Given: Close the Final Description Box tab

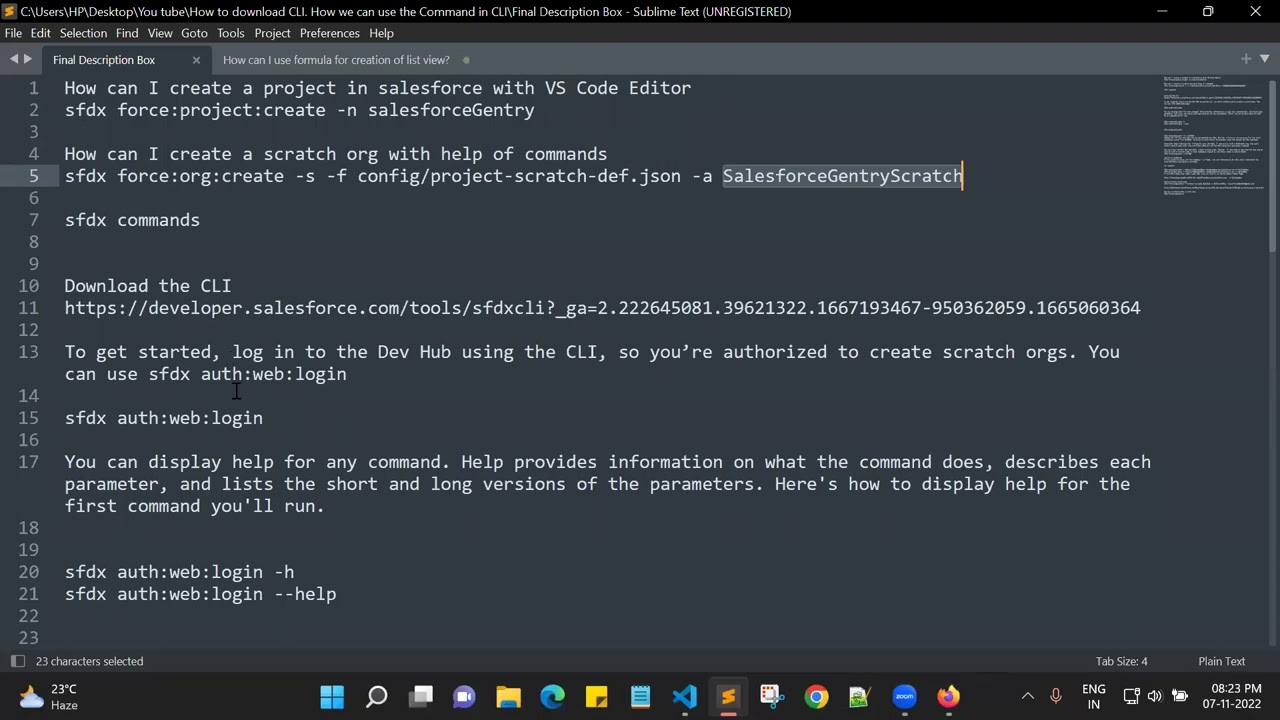Looking at the screenshot, I should point(196,60).
